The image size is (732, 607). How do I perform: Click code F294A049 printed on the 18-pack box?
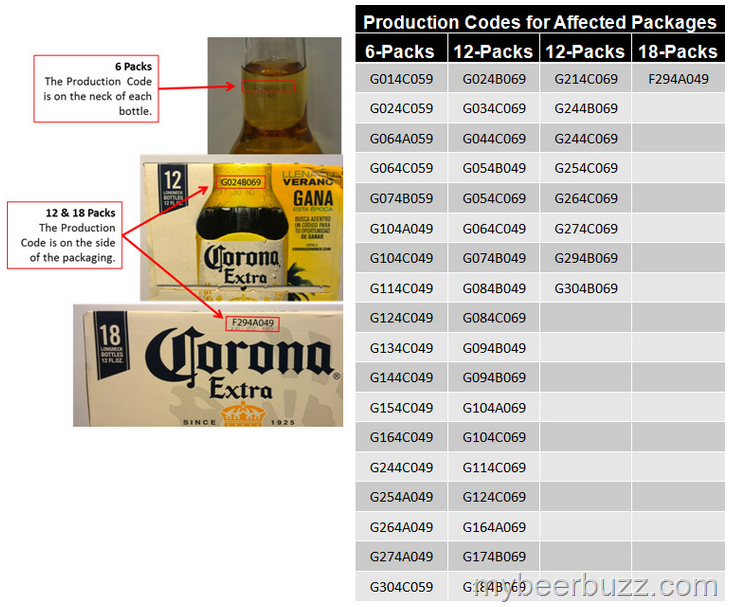253,323
